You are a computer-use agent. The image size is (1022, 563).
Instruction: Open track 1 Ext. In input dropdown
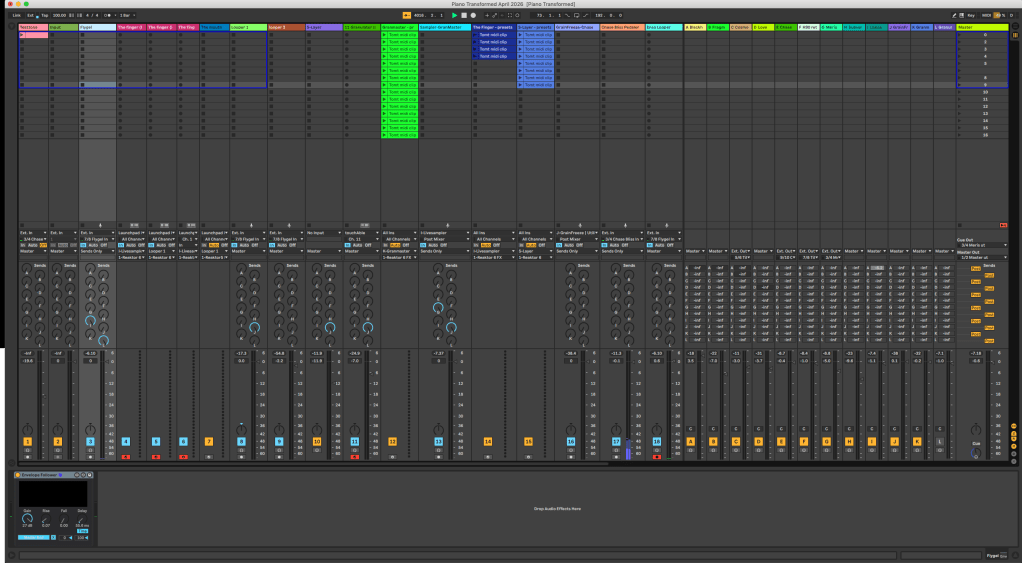31,232
